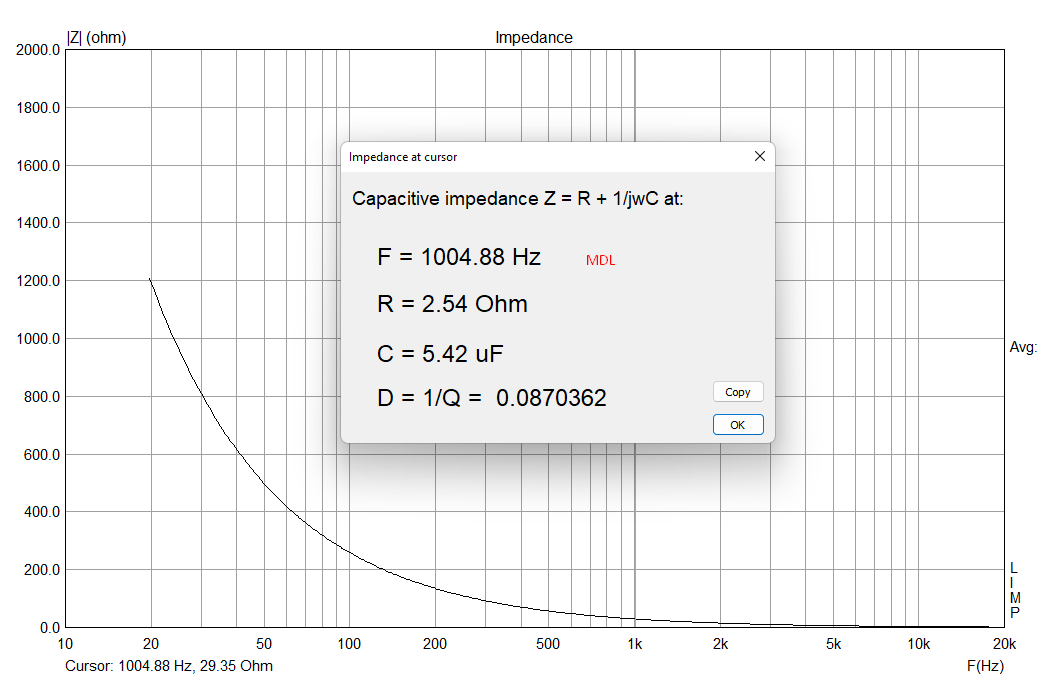Click the F = 1004.88 Hz value
This screenshot has width=1038, height=677.
pos(459,257)
